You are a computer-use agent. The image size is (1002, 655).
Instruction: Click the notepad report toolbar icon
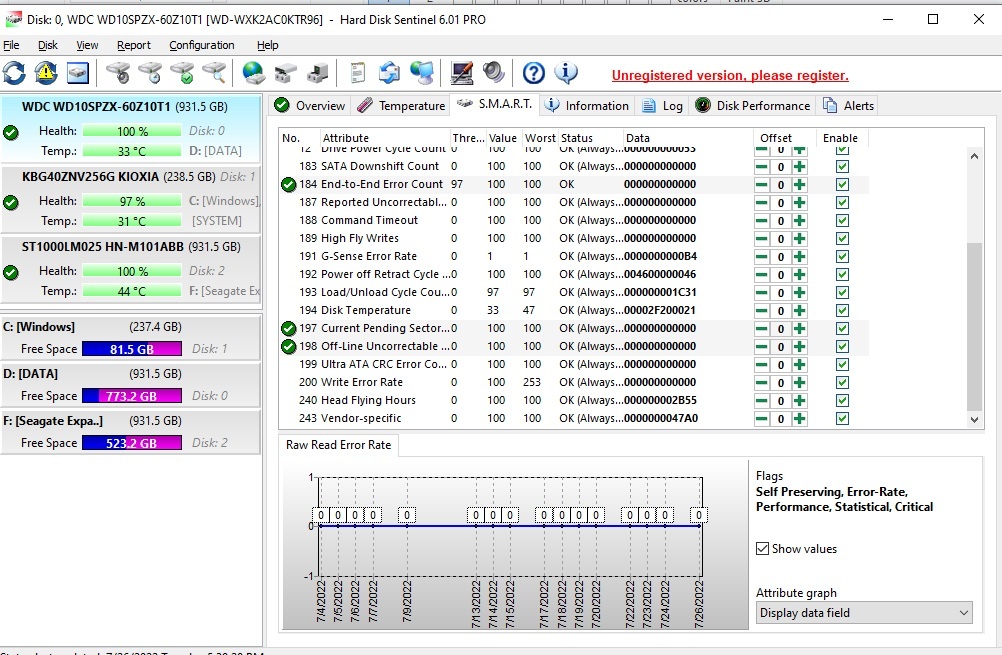(x=357, y=73)
